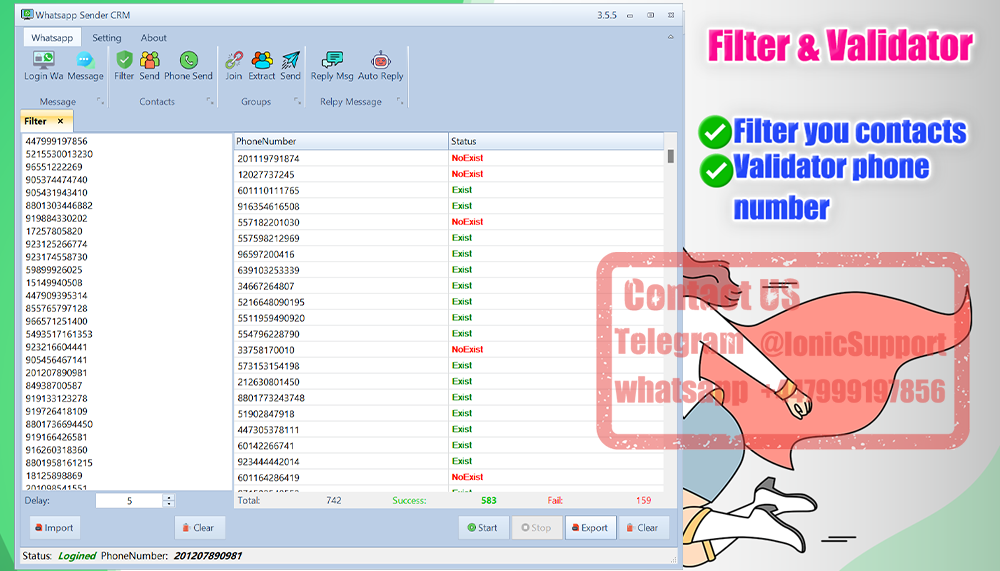Click the Import button
Screen dimensions: 1000x571
(x=55, y=528)
